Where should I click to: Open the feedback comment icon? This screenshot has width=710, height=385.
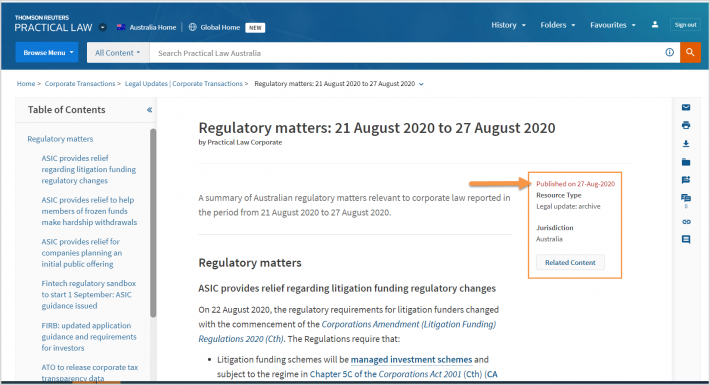point(686,239)
